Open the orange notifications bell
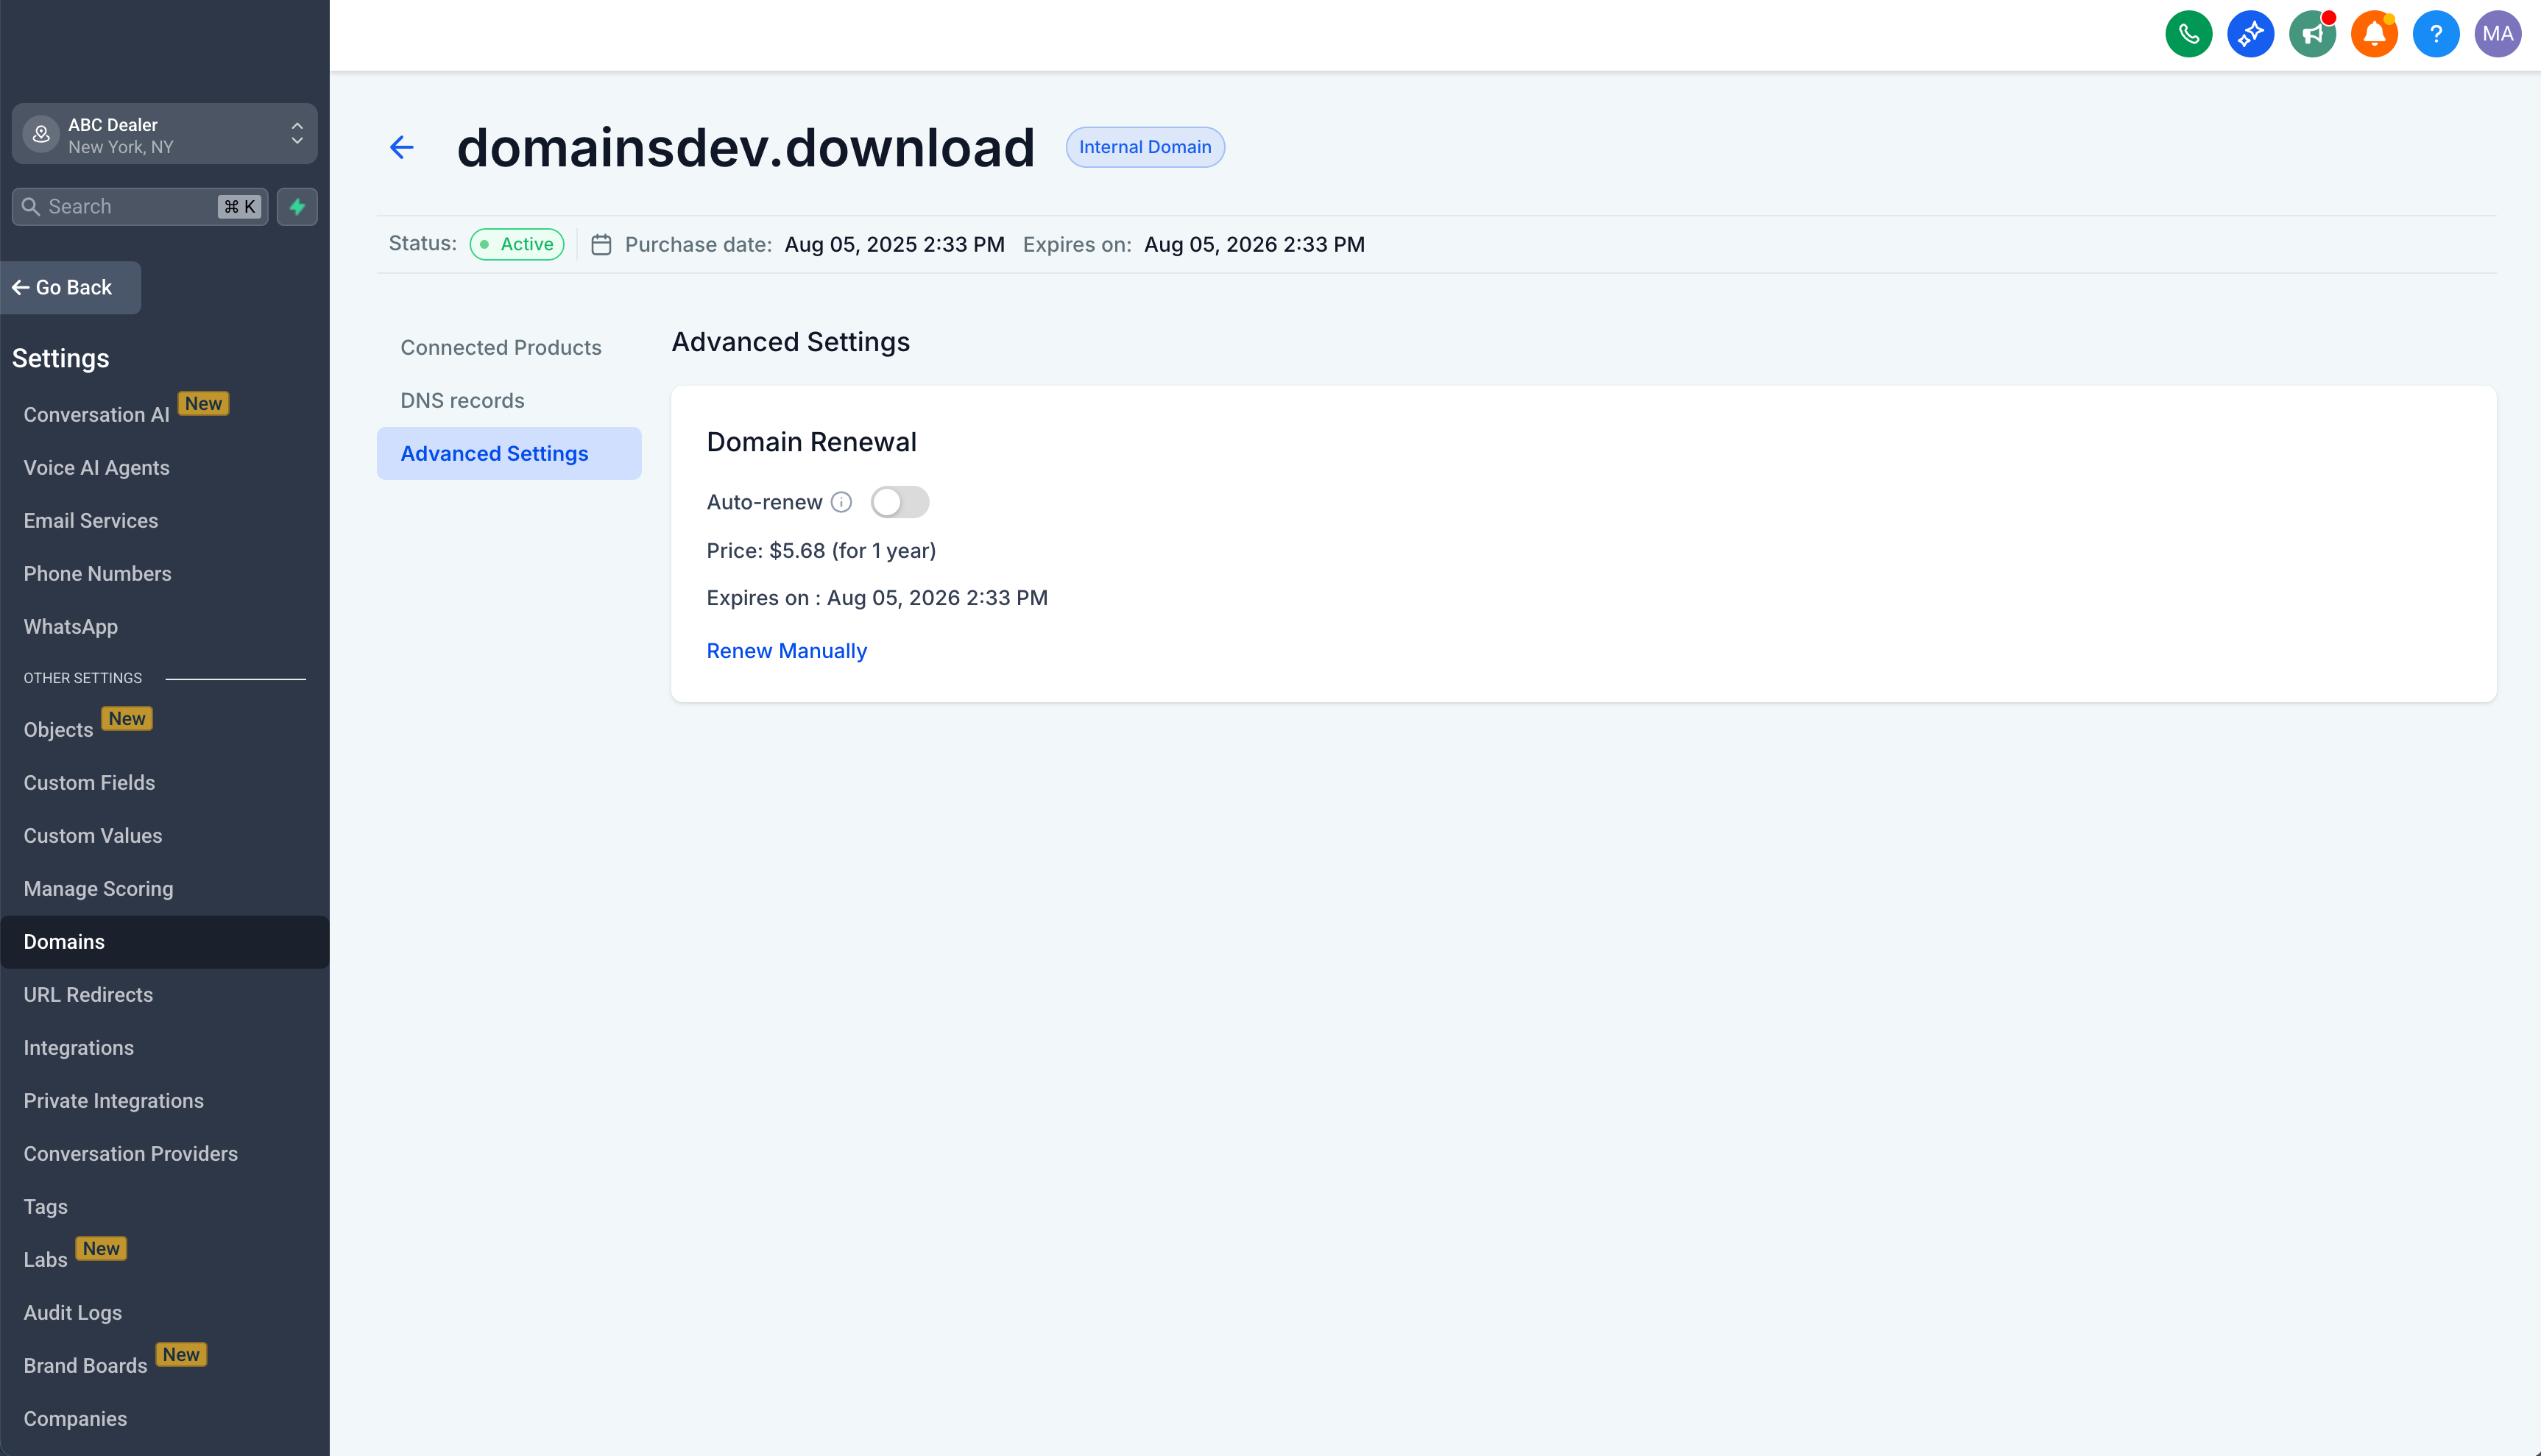The height and width of the screenshot is (1456, 2541). (x=2374, y=33)
